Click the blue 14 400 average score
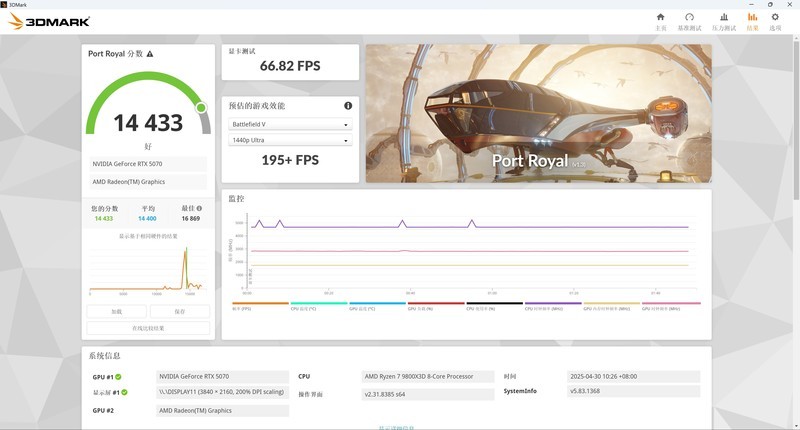Viewport: 800px width, 430px height. pyautogui.click(x=147, y=218)
